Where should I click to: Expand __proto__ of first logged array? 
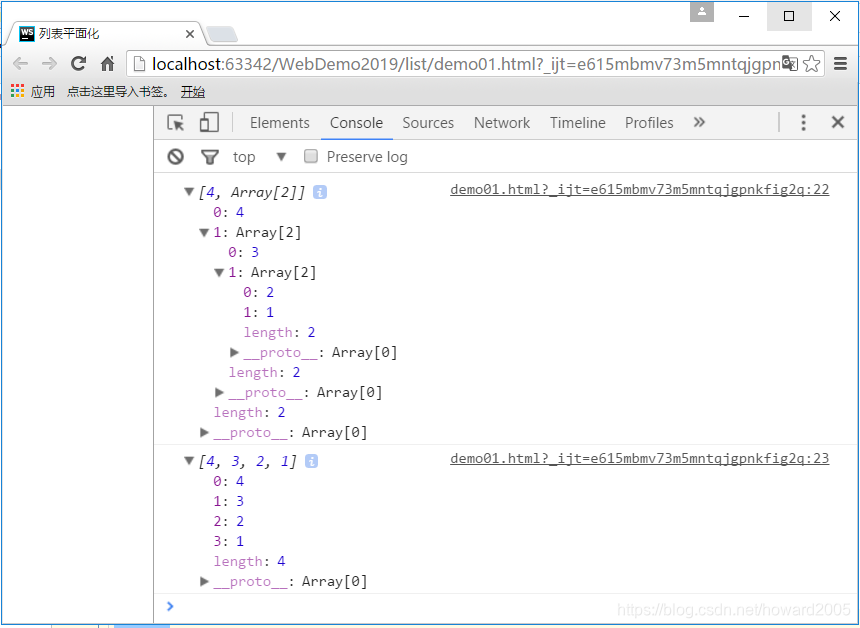click(x=204, y=432)
